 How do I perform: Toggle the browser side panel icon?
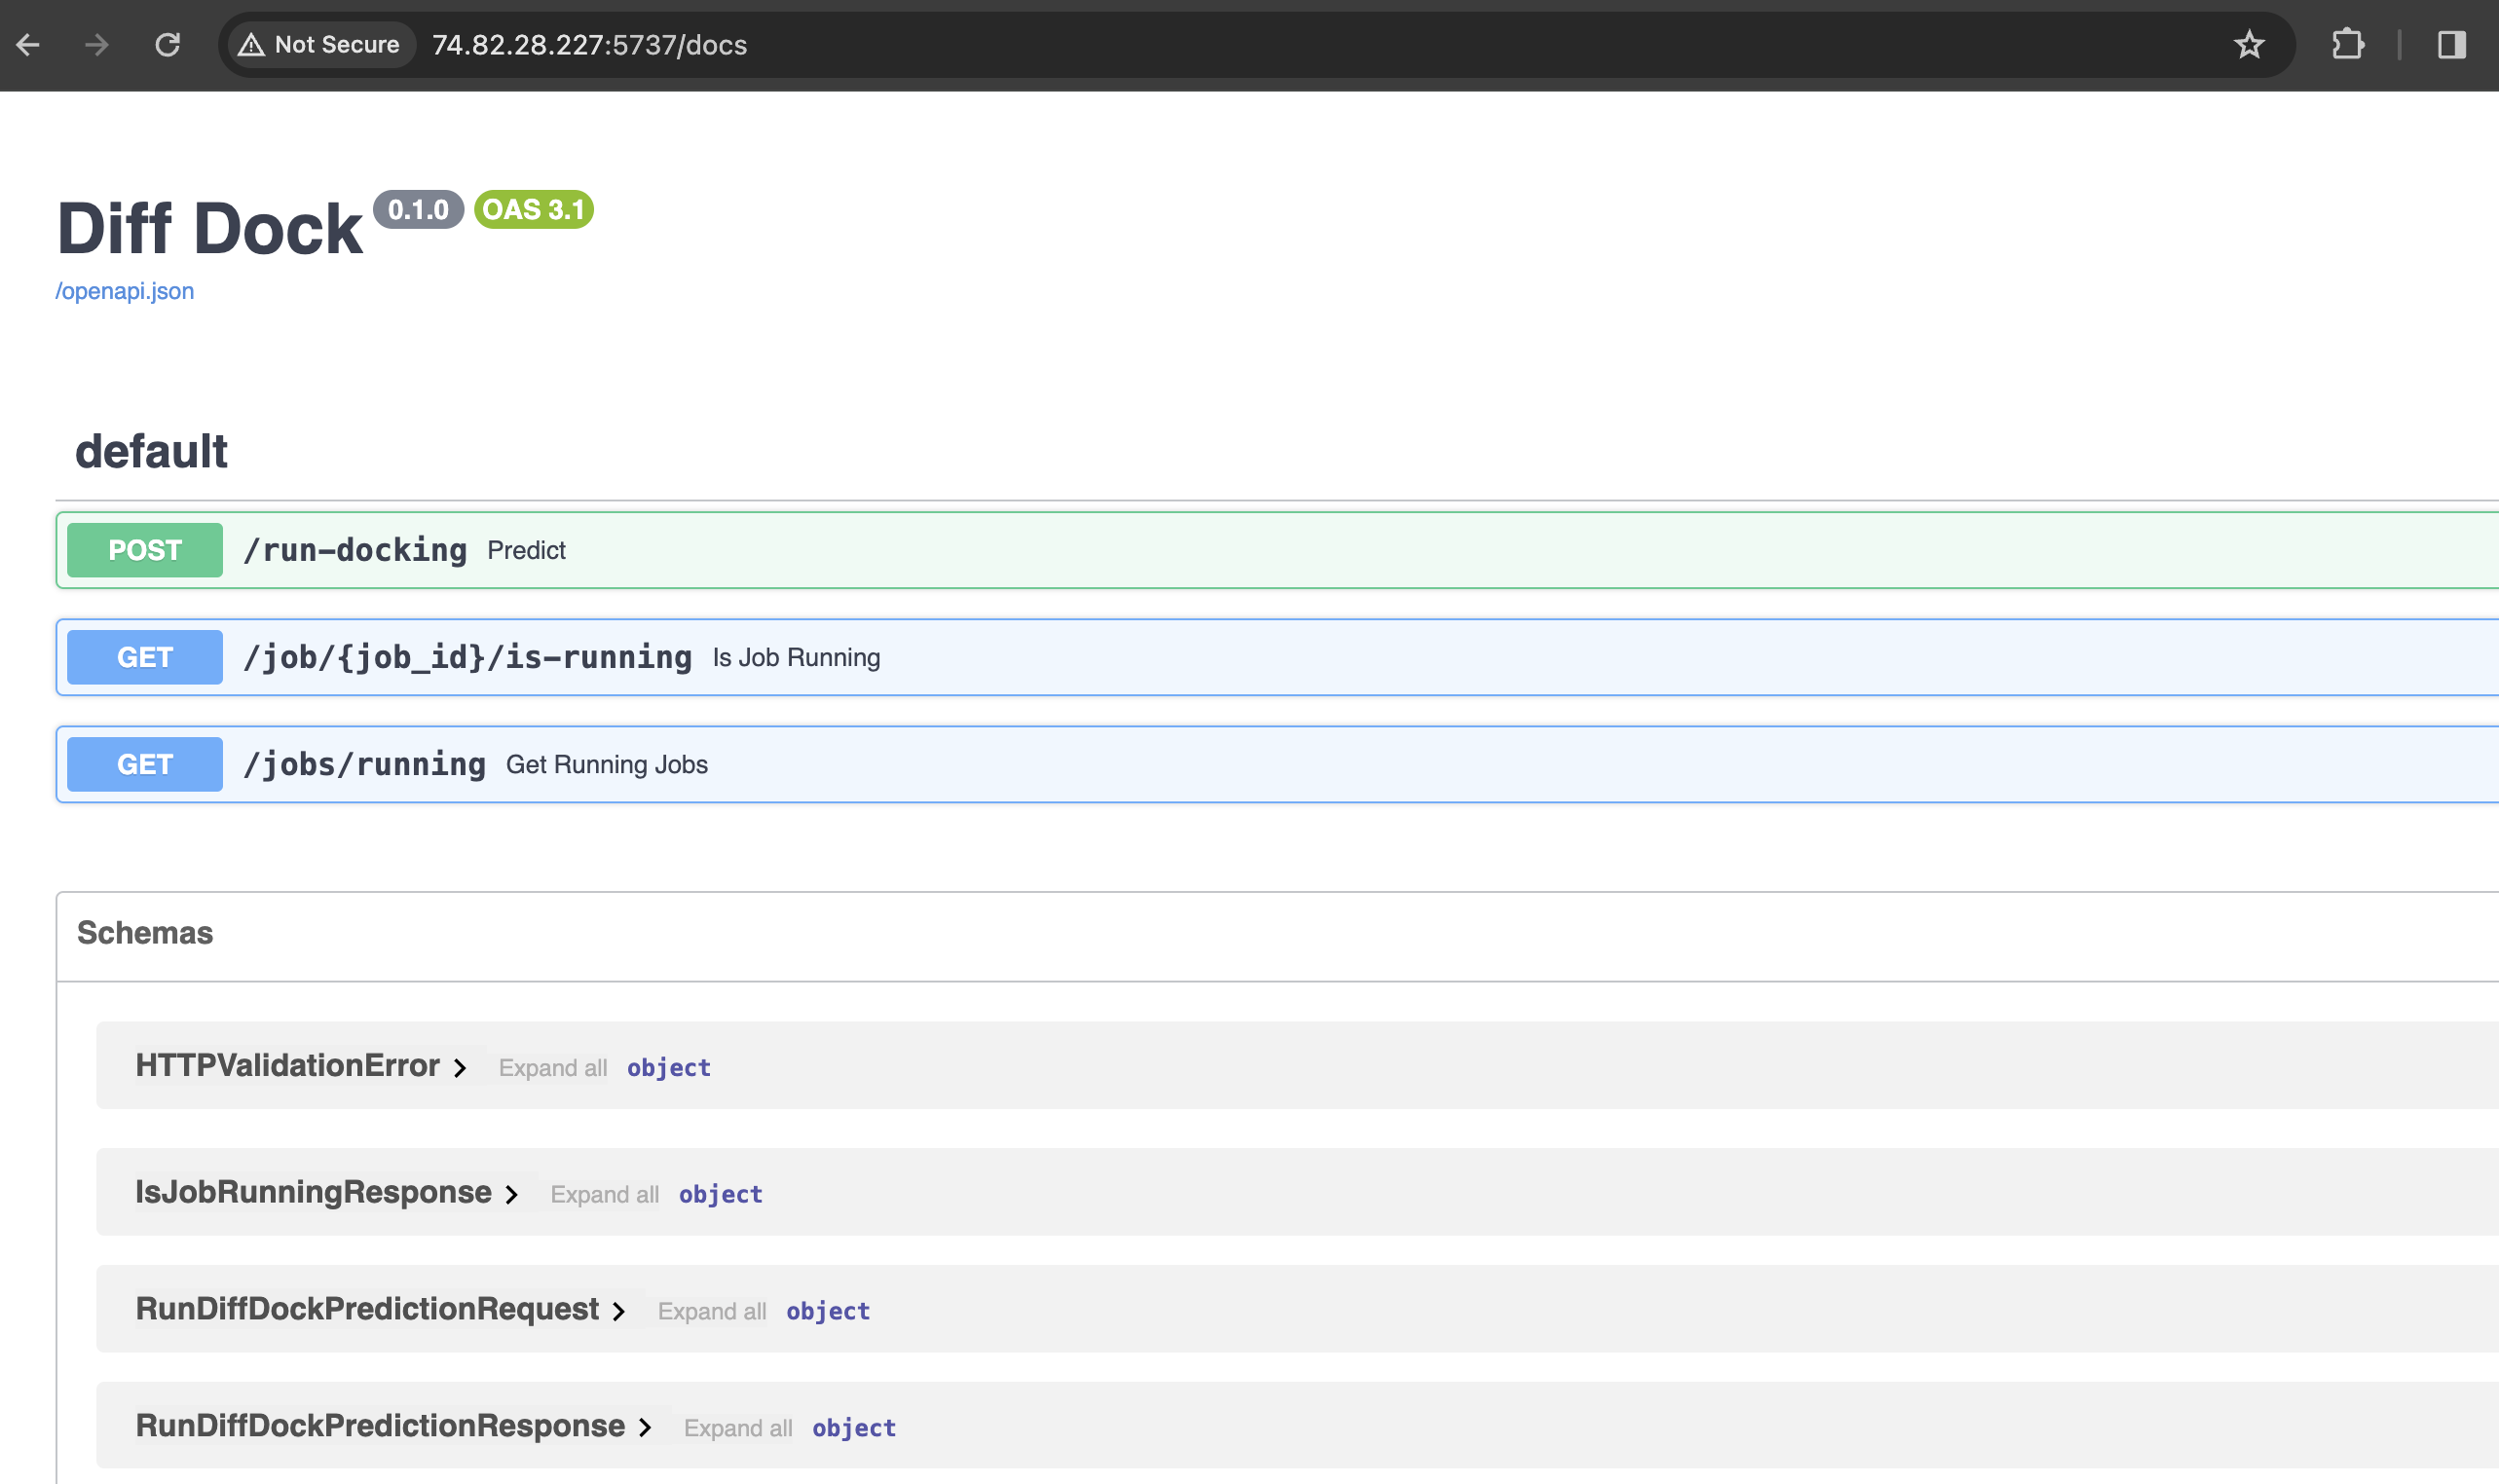pyautogui.click(x=2451, y=45)
